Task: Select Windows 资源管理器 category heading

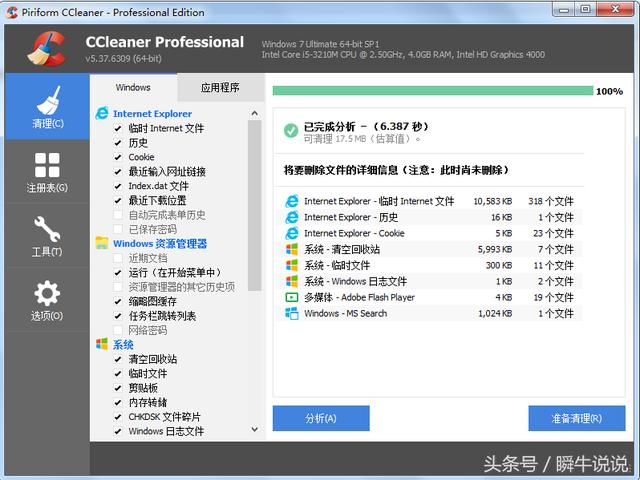Action: click(x=160, y=244)
